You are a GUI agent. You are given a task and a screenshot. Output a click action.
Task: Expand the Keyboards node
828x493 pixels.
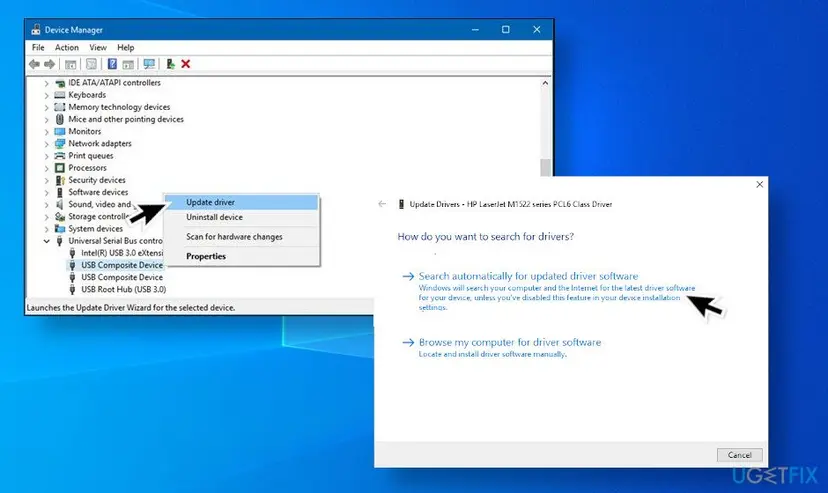pyautogui.click(x=46, y=95)
